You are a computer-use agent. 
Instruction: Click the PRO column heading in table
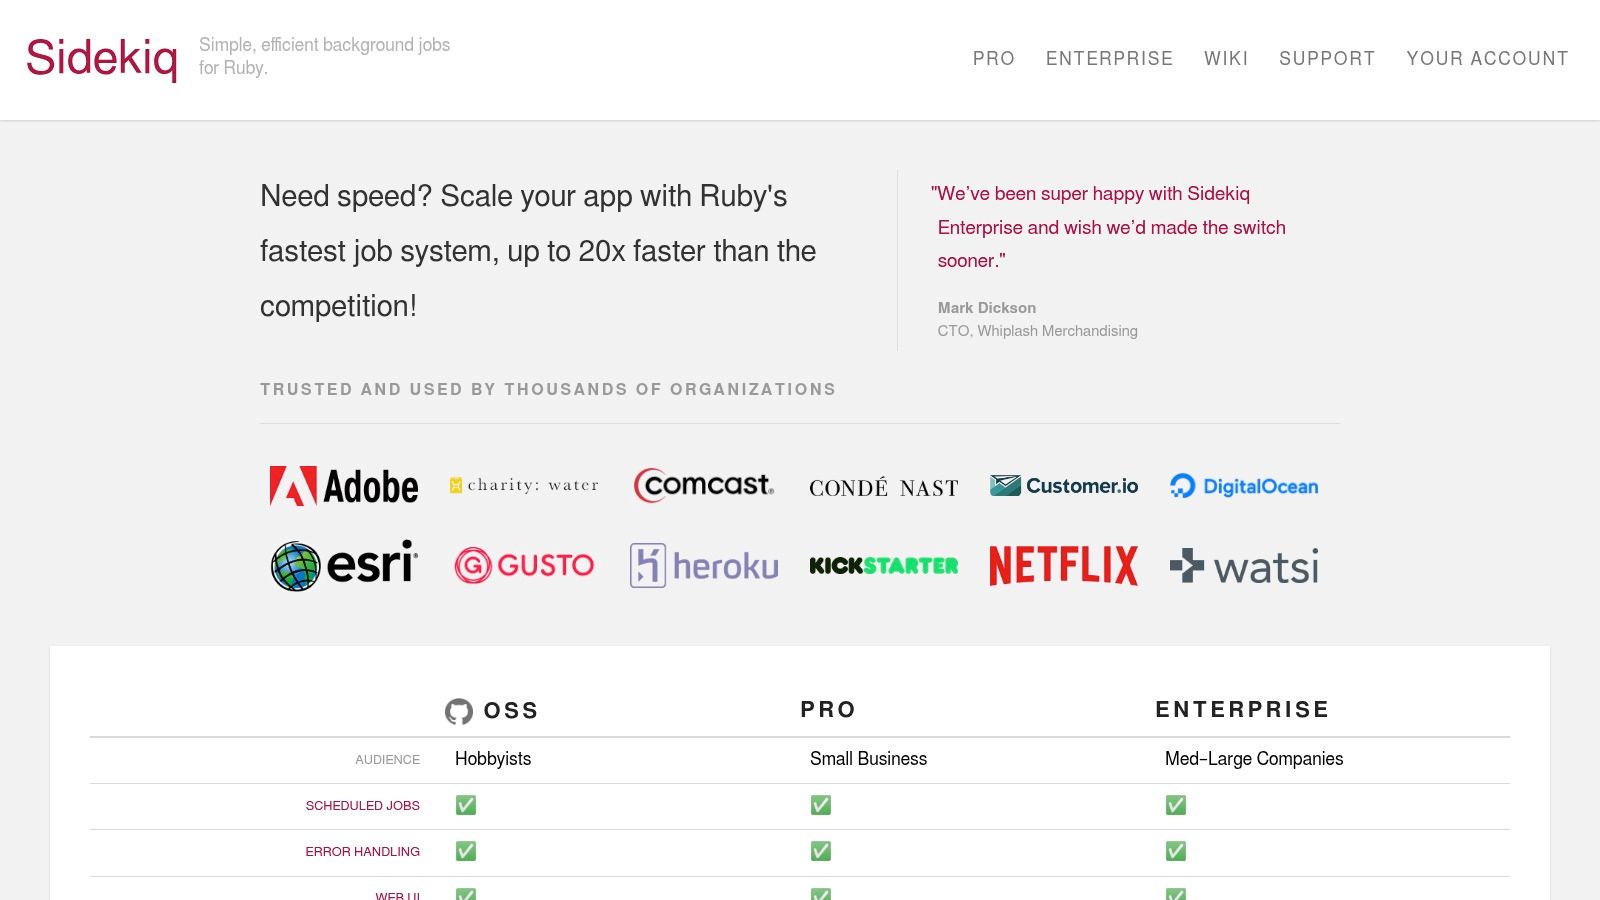(828, 709)
